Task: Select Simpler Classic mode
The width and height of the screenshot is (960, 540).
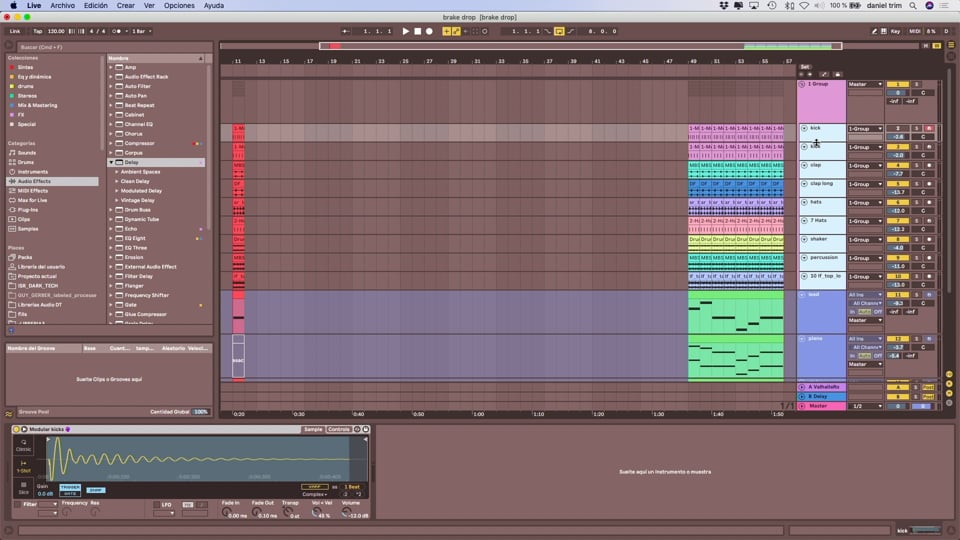Action: (x=23, y=445)
